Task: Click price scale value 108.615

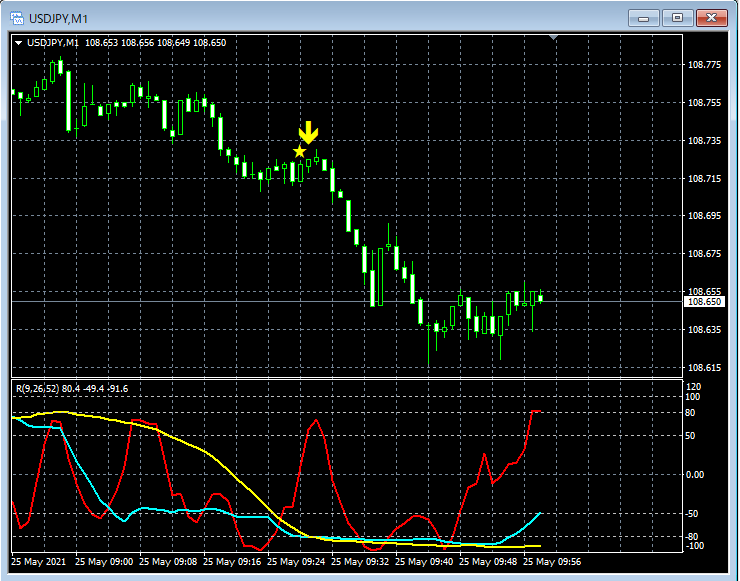Action: (x=705, y=367)
